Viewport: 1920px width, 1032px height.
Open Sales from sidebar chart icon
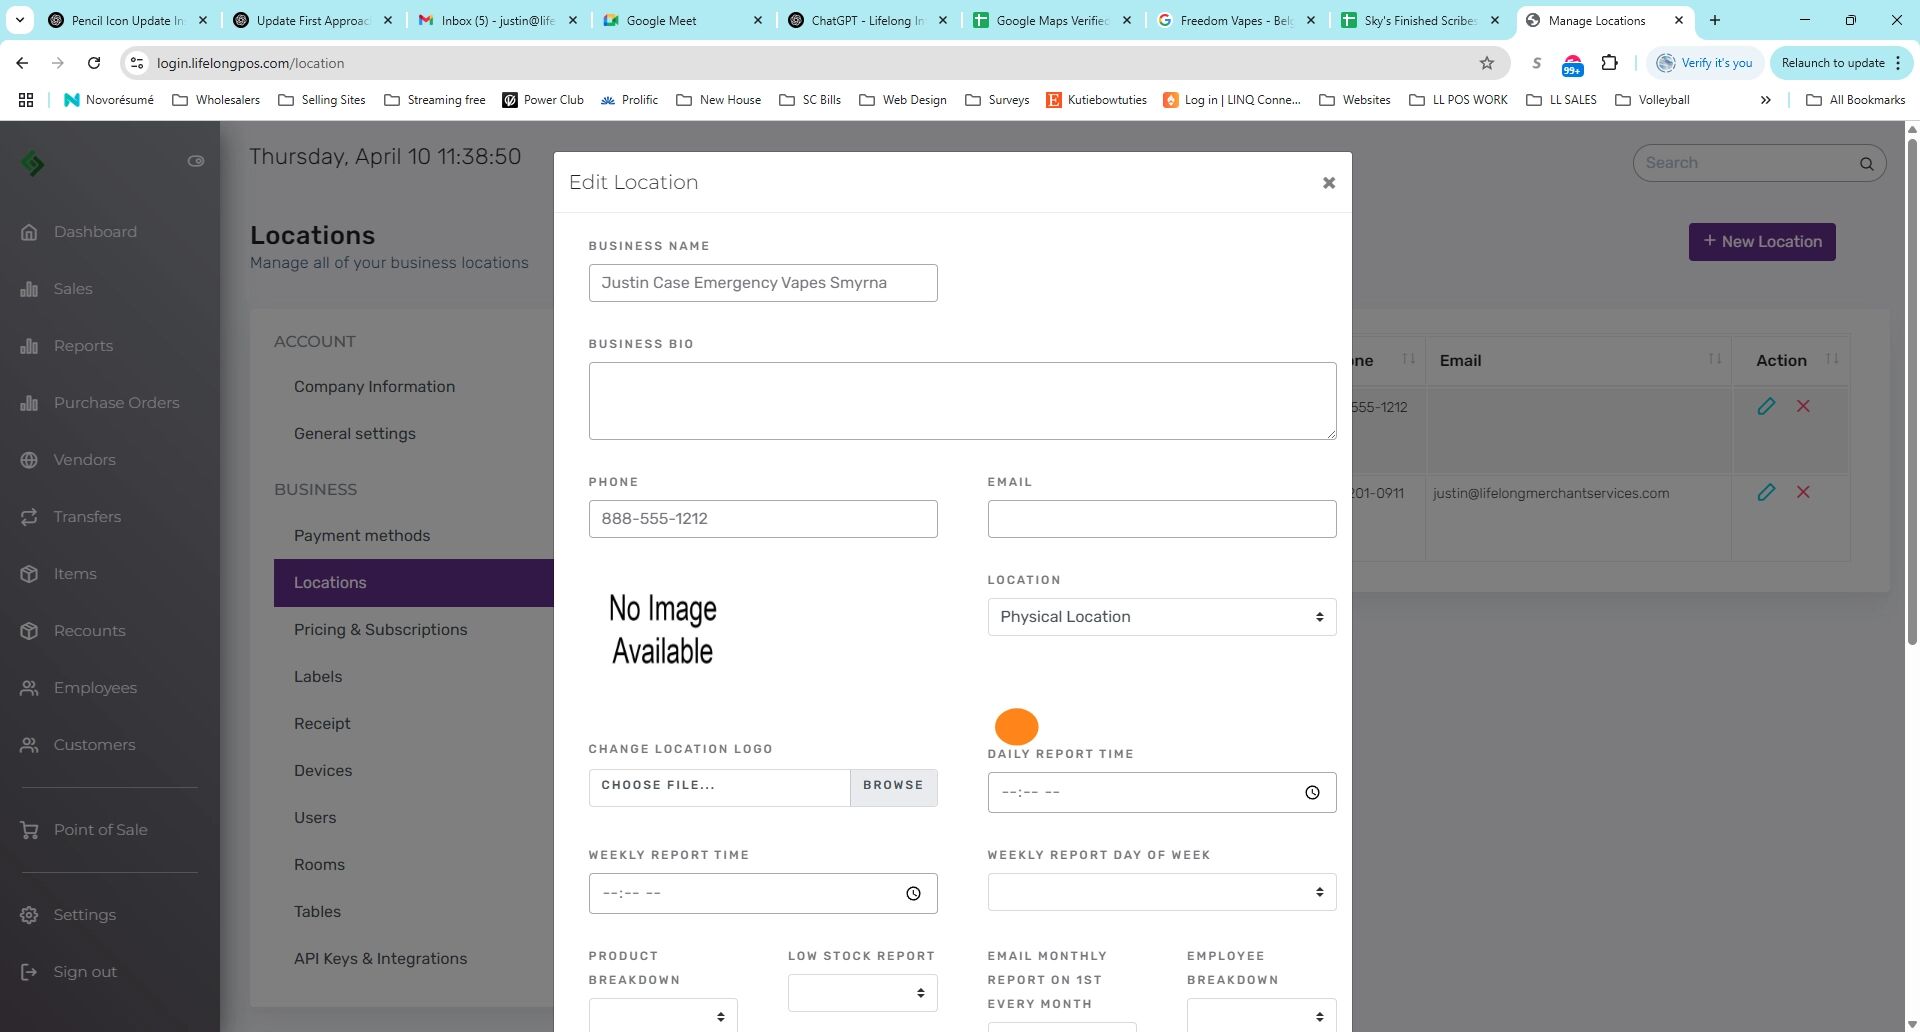[x=29, y=289]
